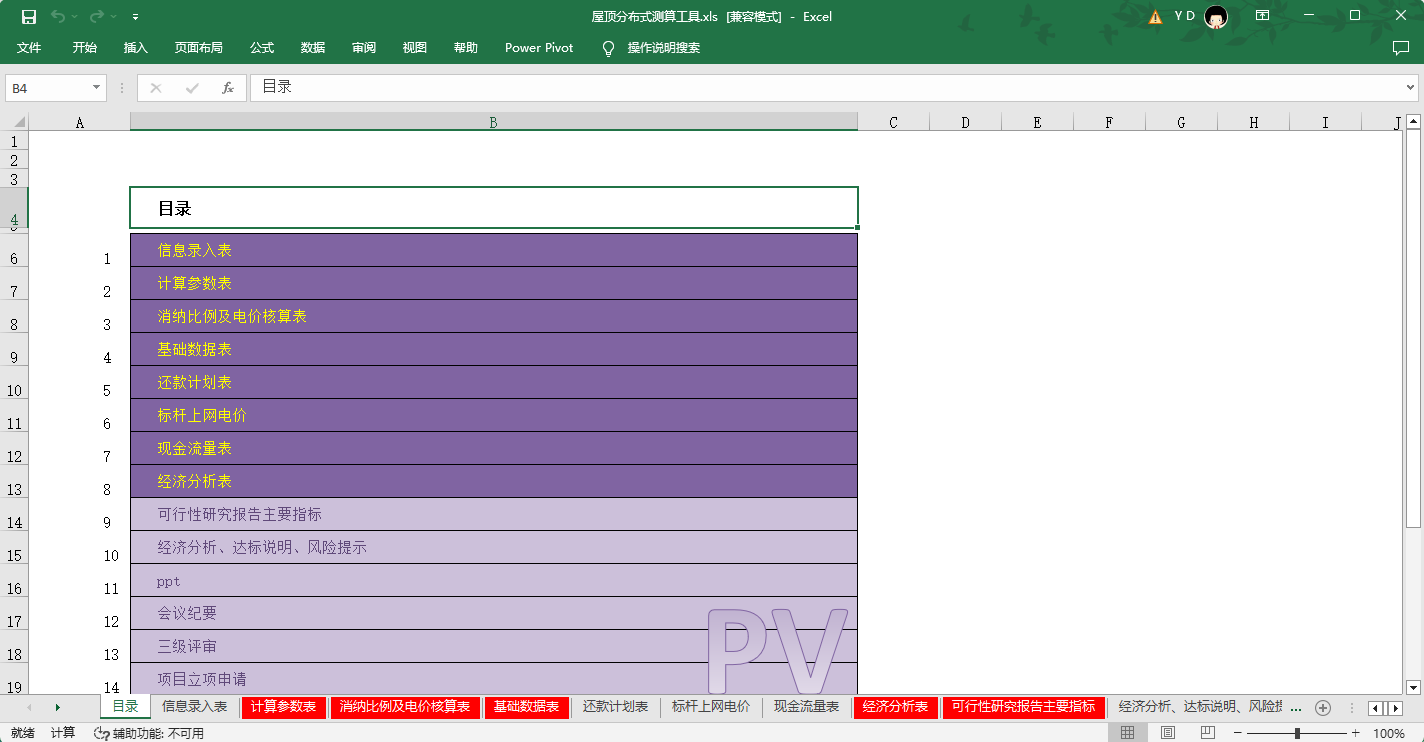Click the 辅助功能: 不可用 accessibility status

tap(149, 733)
